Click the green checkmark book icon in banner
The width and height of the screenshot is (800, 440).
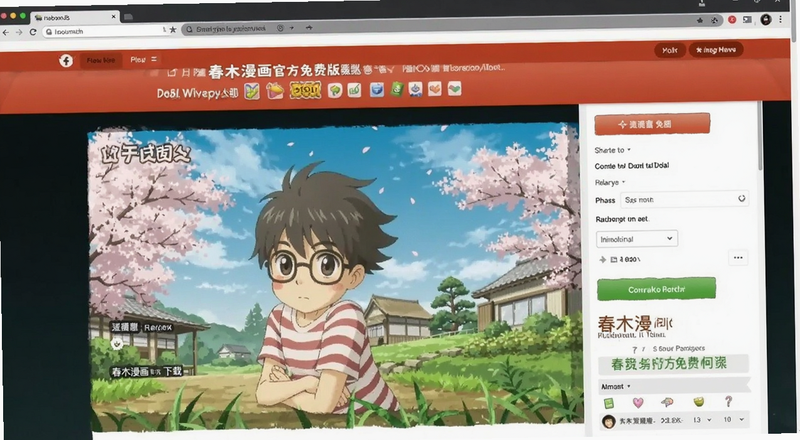252,91
